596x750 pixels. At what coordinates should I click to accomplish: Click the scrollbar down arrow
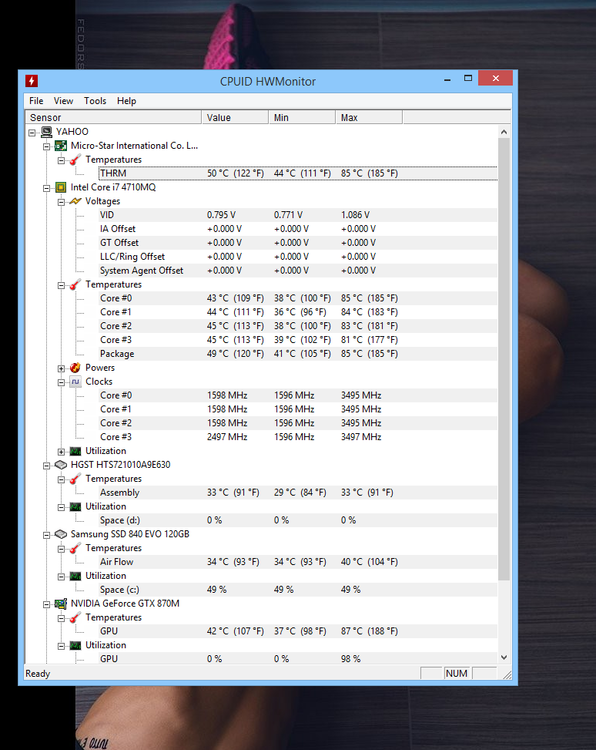click(x=504, y=658)
